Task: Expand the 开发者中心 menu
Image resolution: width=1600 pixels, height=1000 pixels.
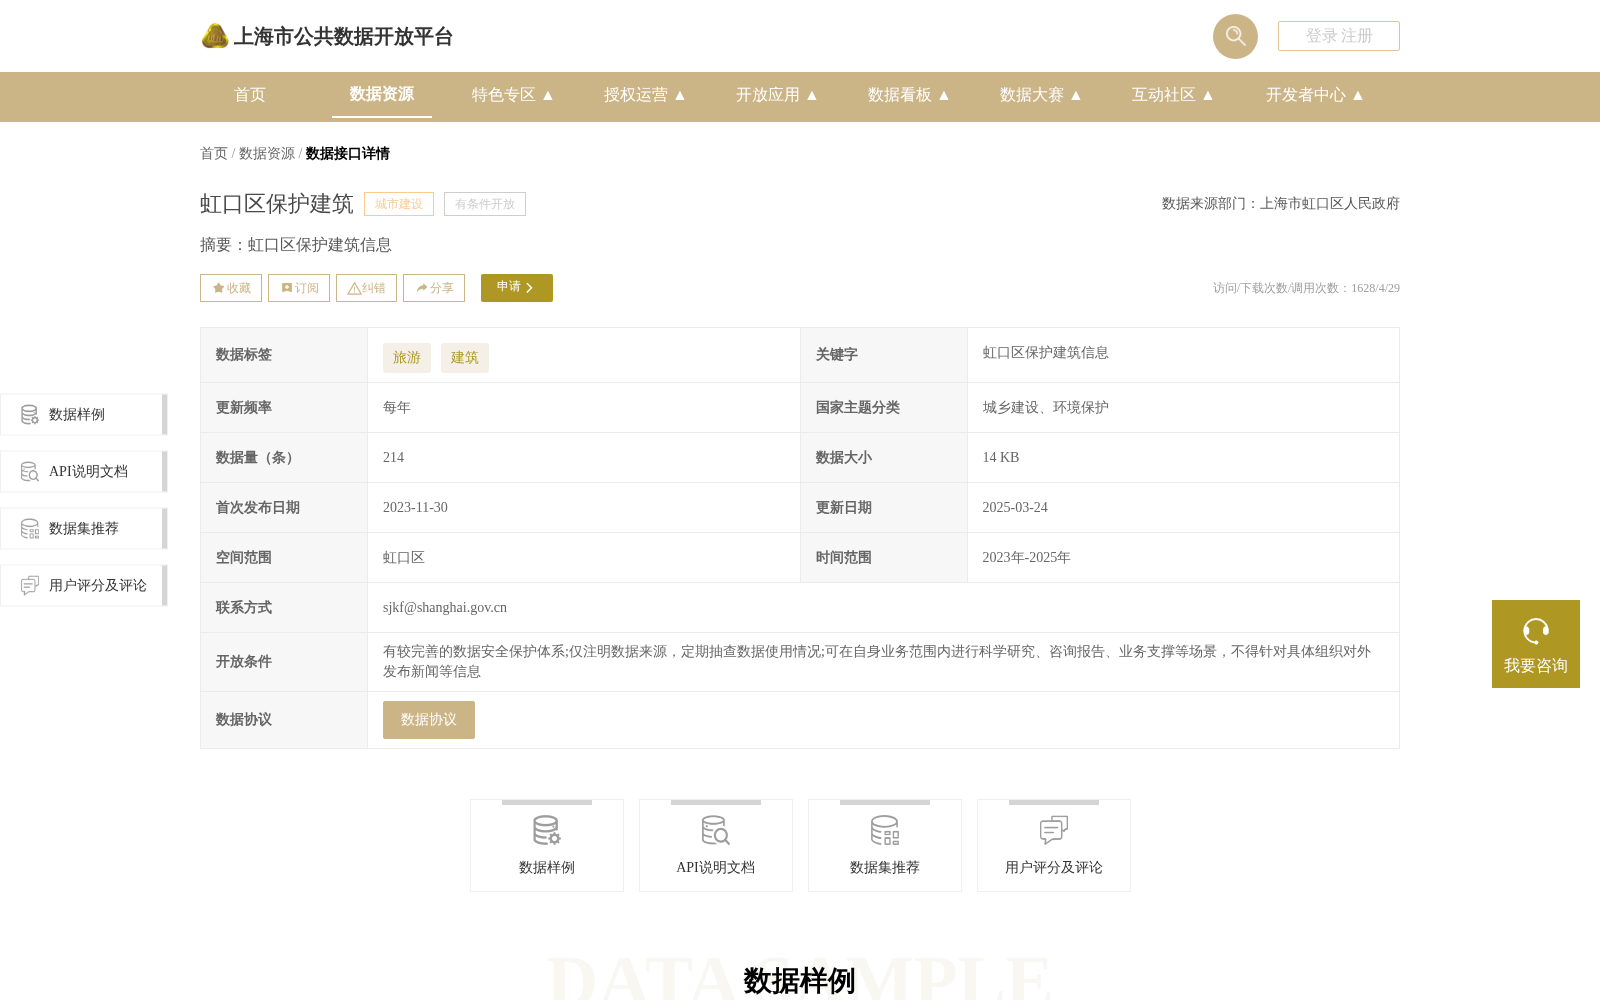Action: [1315, 95]
